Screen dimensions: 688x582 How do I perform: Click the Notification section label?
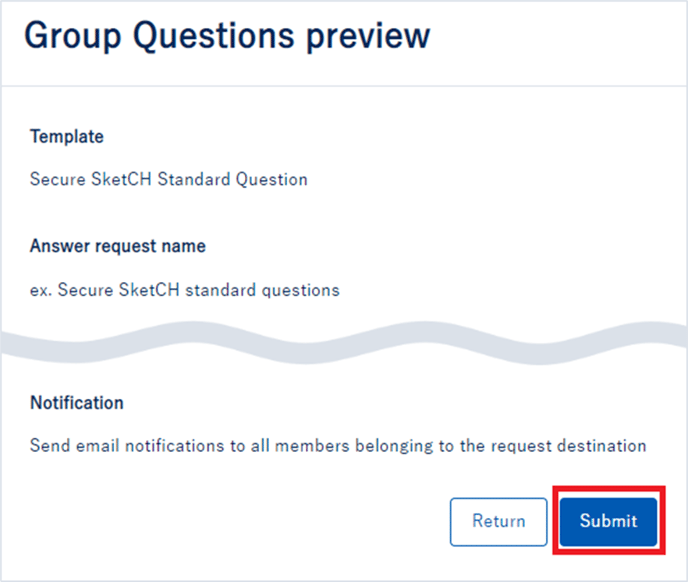coord(77,402)
